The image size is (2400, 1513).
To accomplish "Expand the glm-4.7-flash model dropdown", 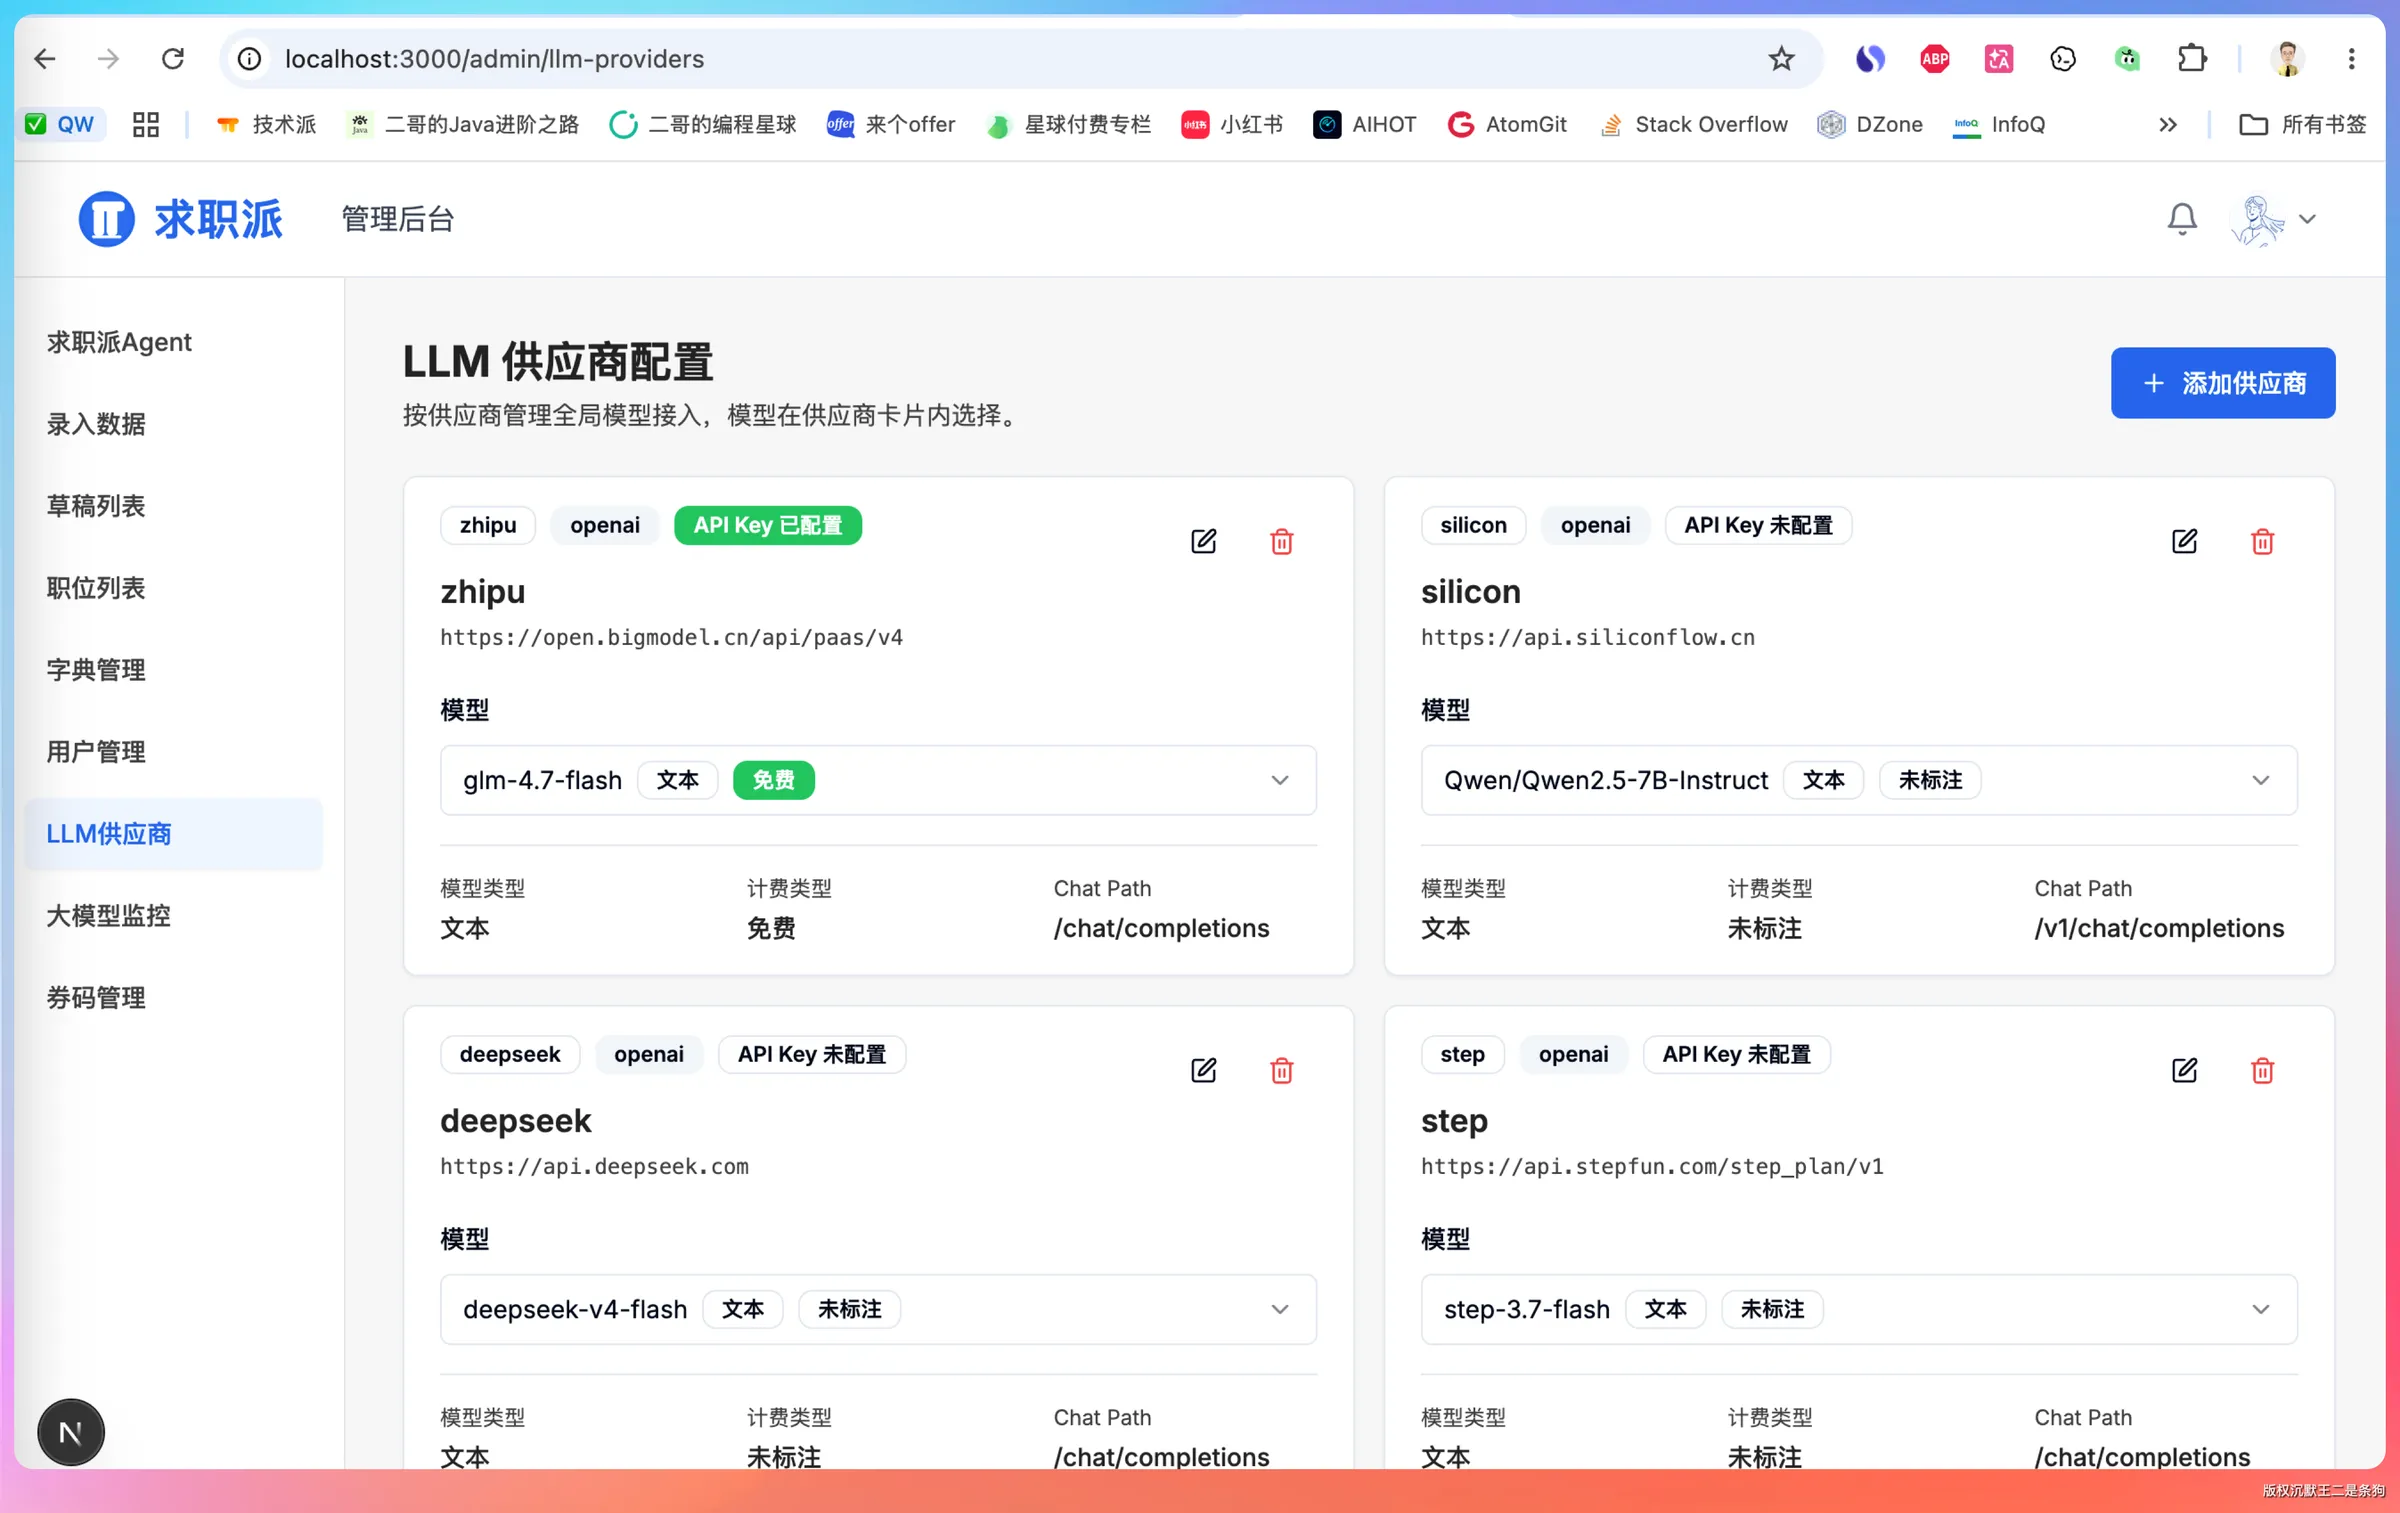I will (x=878, y=780).
